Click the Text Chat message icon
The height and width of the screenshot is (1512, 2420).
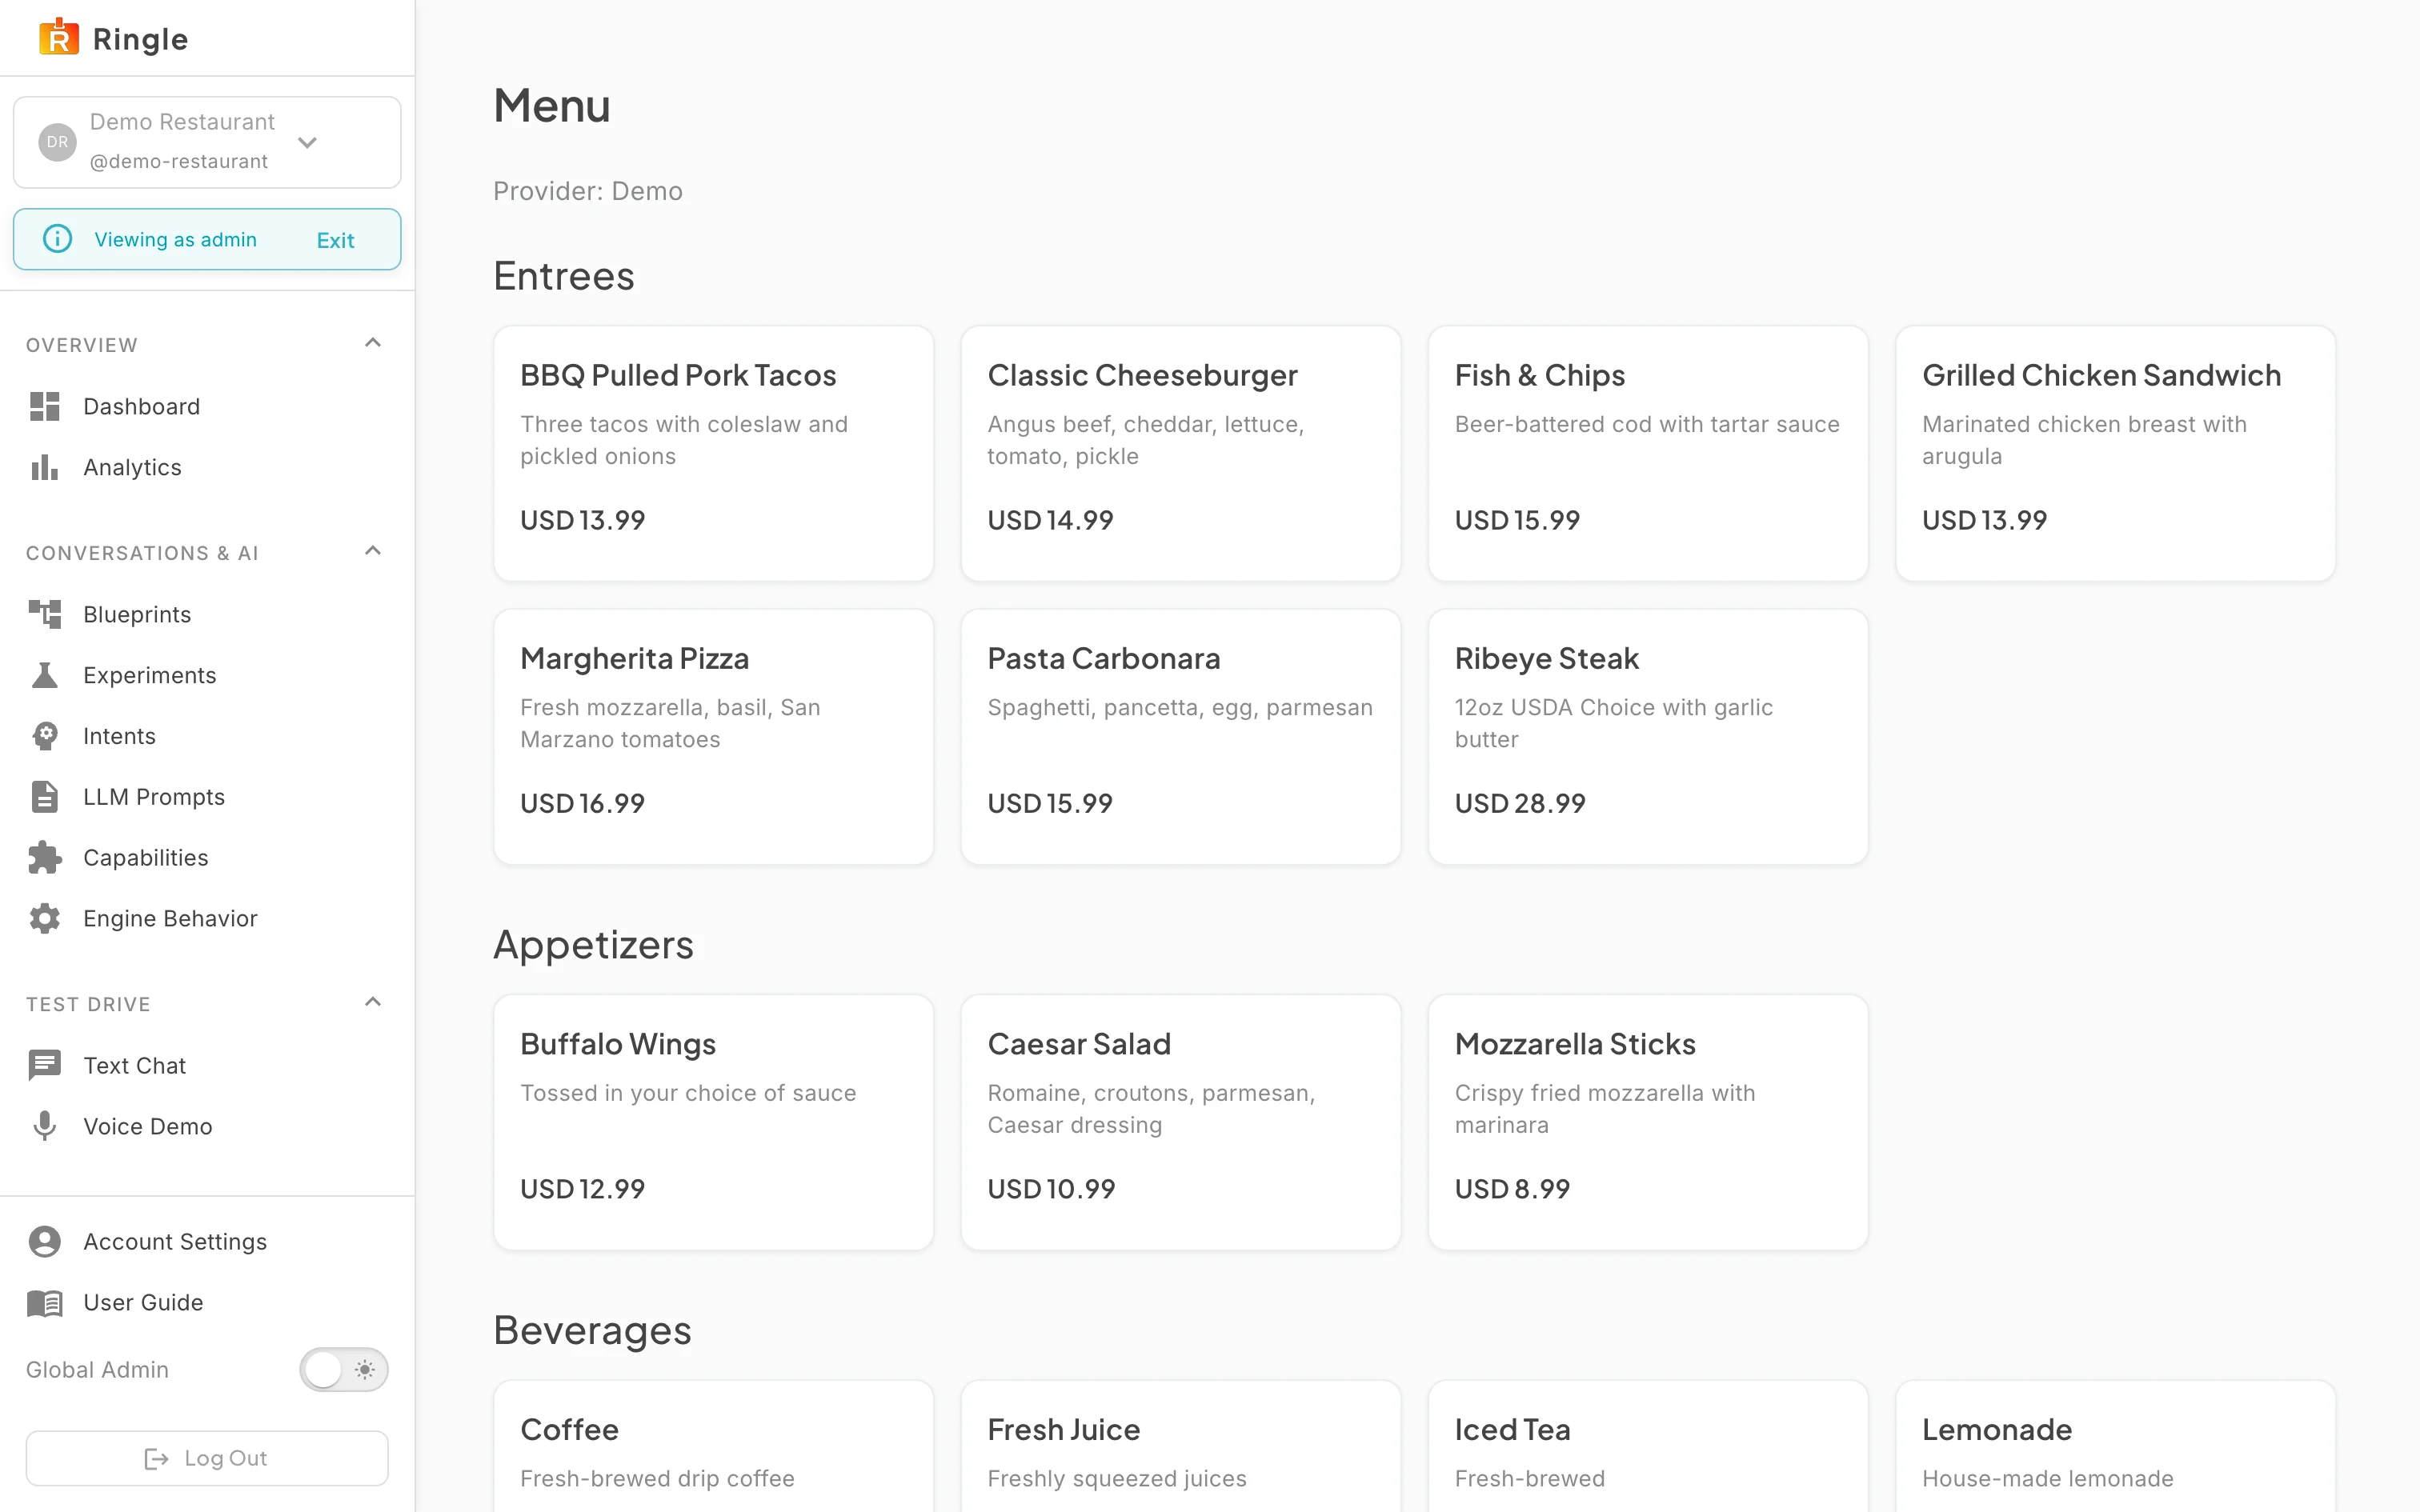[x=45, y=1065]
